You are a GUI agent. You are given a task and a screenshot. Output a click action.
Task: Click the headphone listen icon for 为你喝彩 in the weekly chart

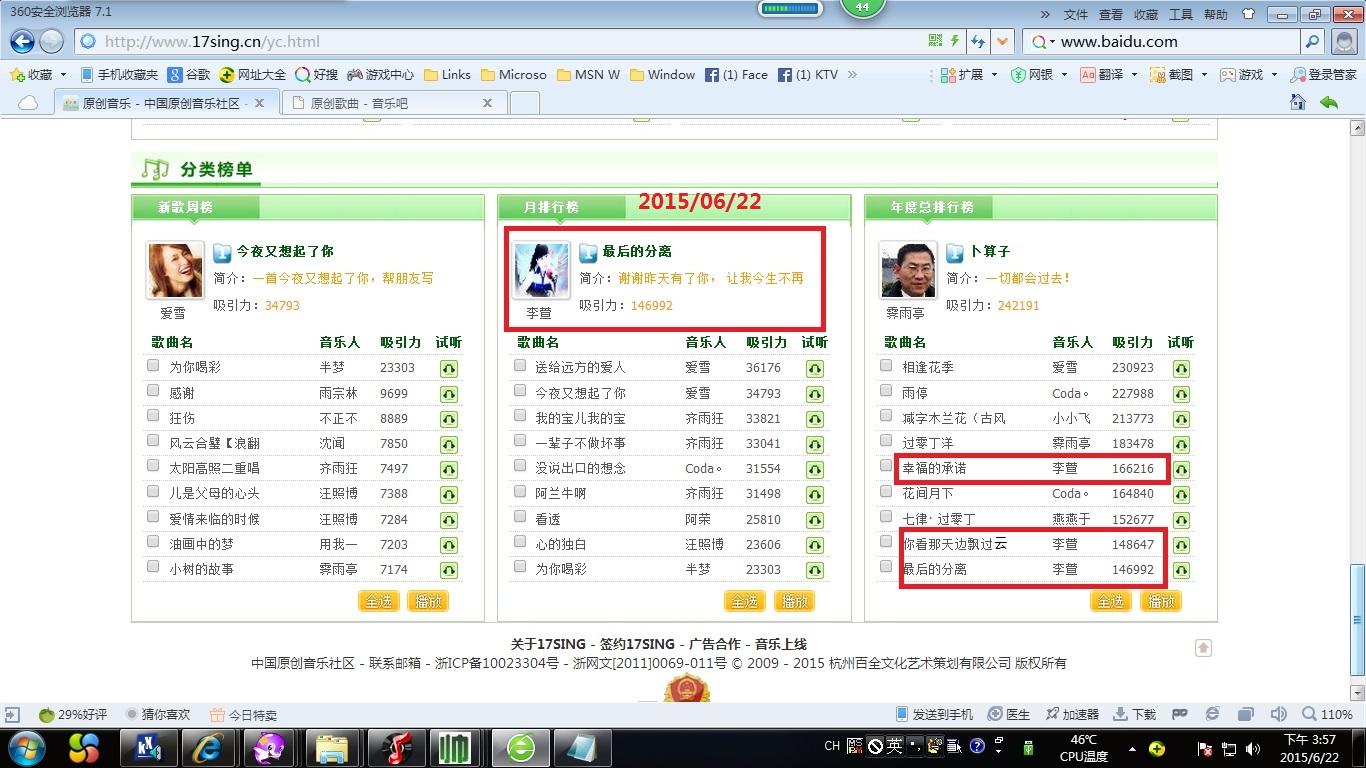[448, 368]
